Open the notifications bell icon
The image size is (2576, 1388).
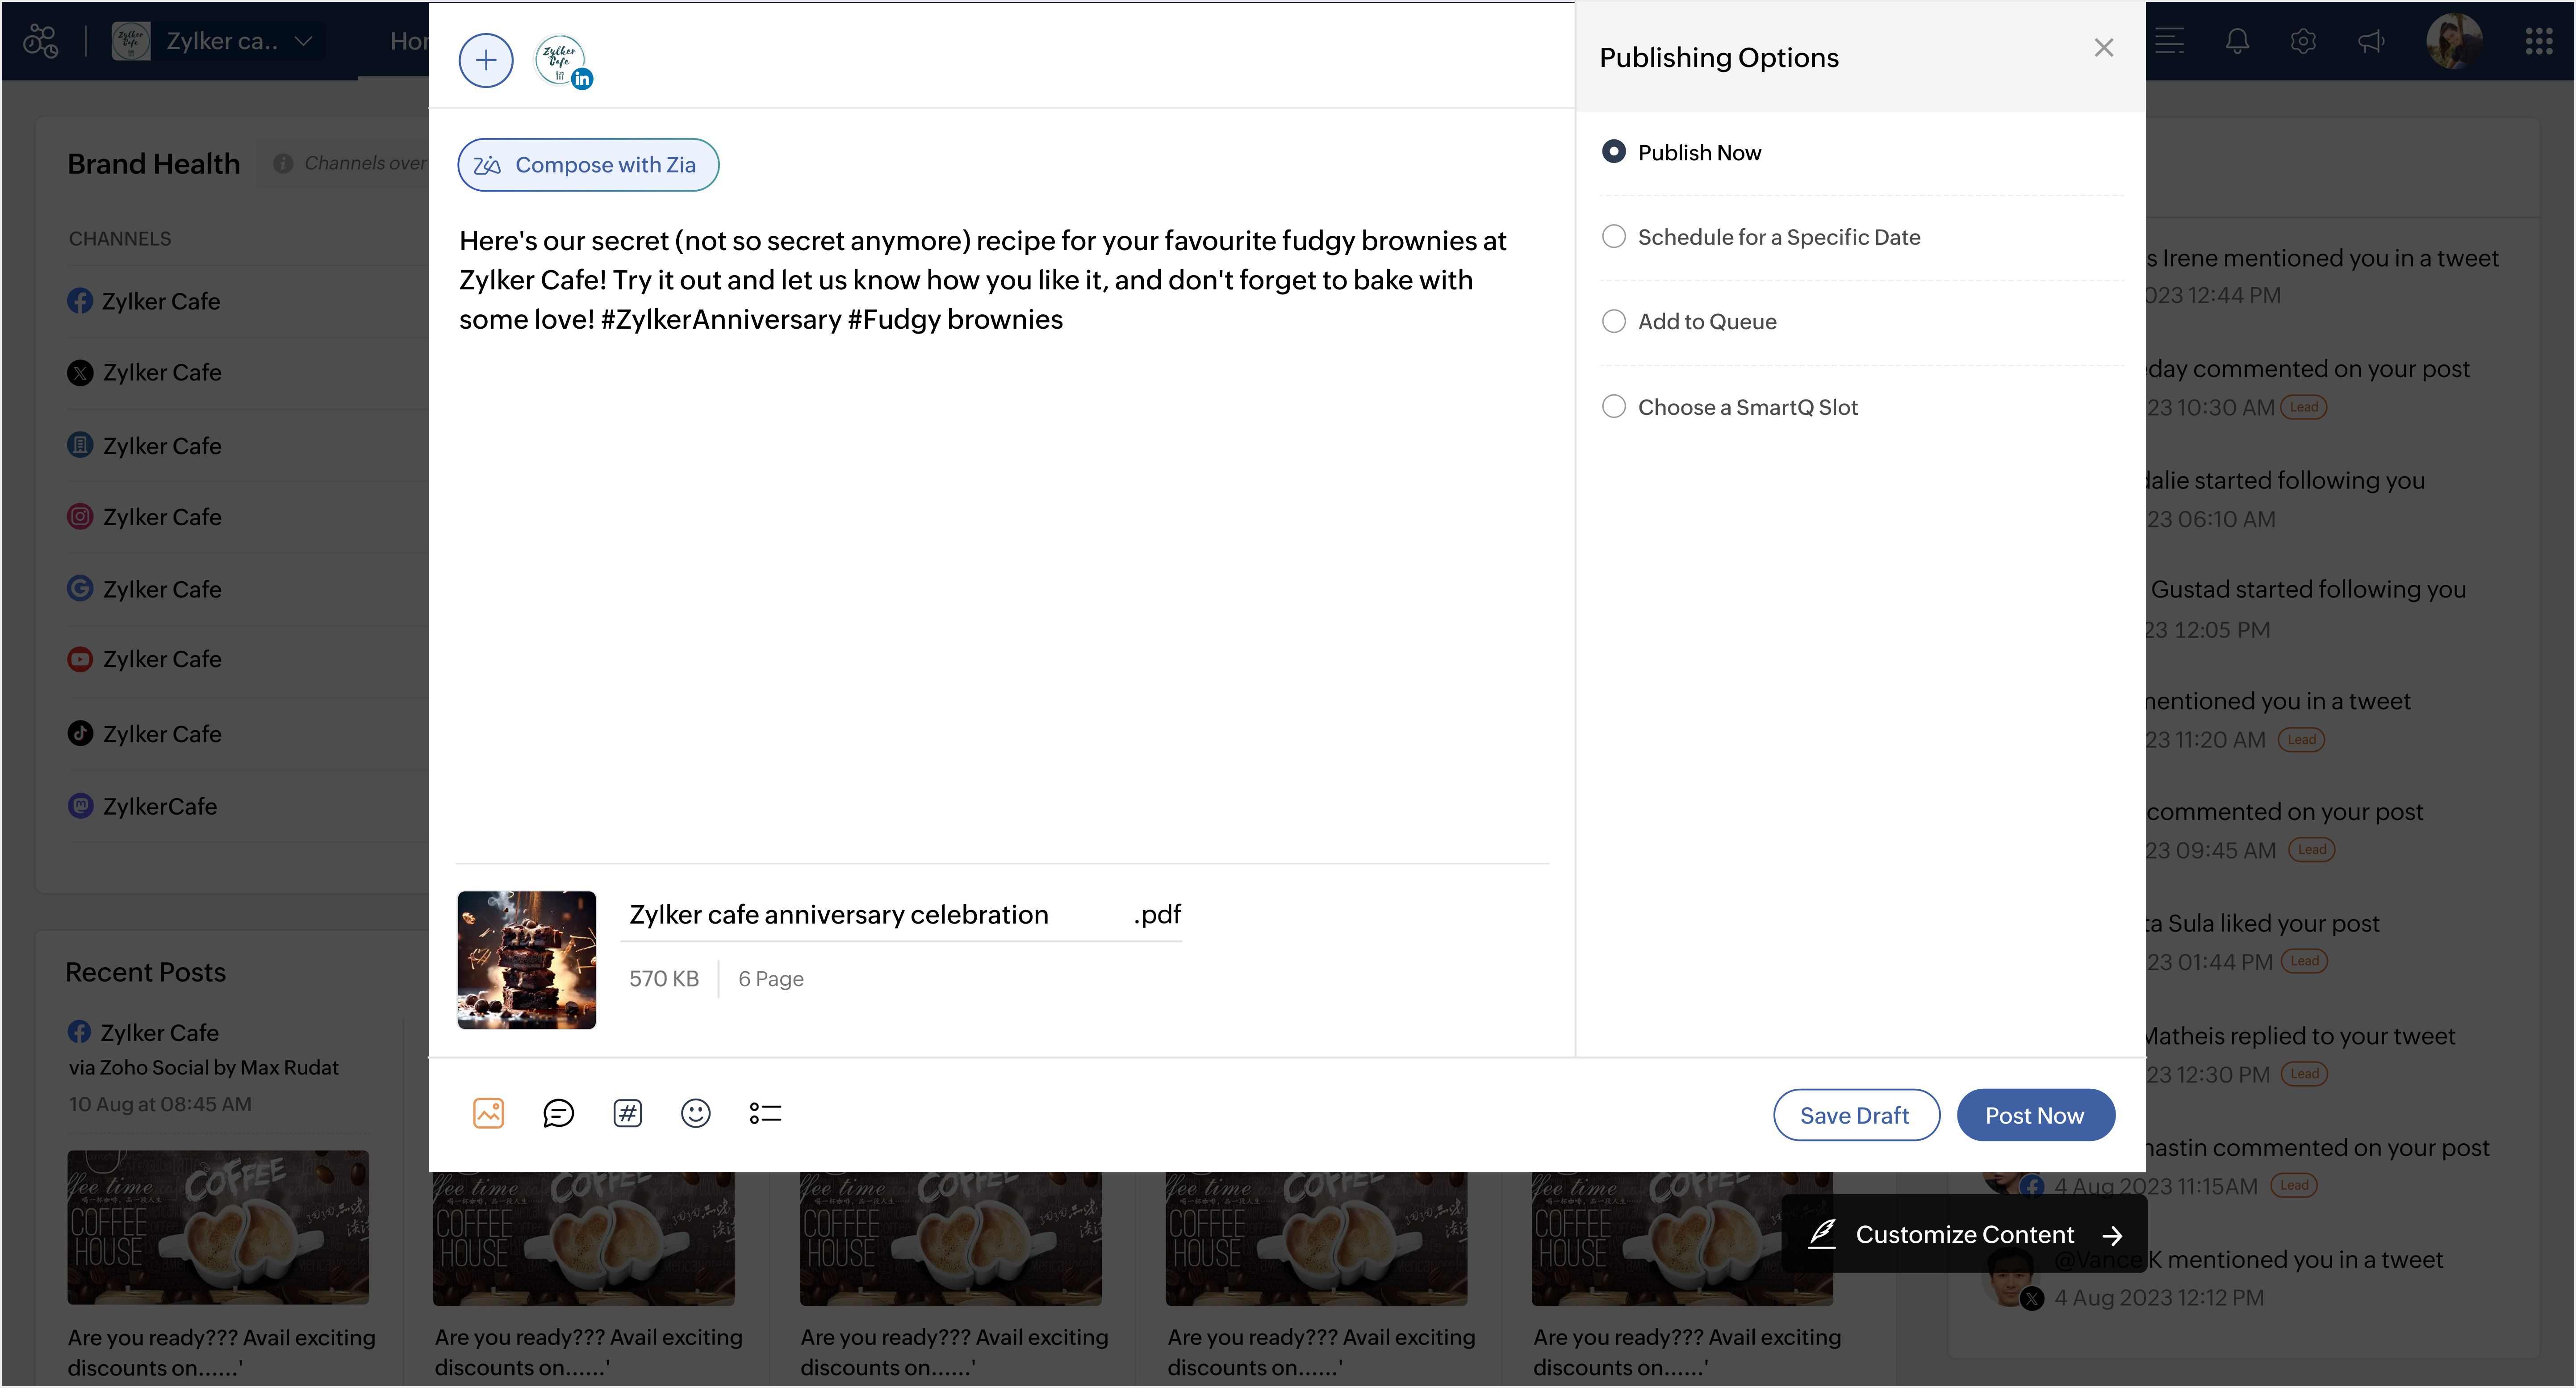coord(2237,41)
